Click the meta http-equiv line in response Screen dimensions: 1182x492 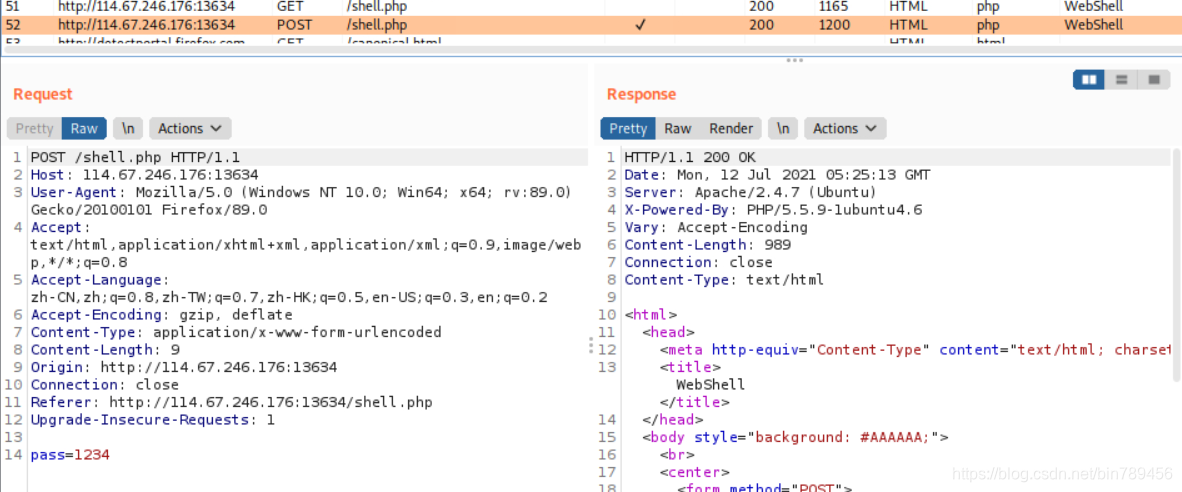pyautogui.click(x=915, y=350)
